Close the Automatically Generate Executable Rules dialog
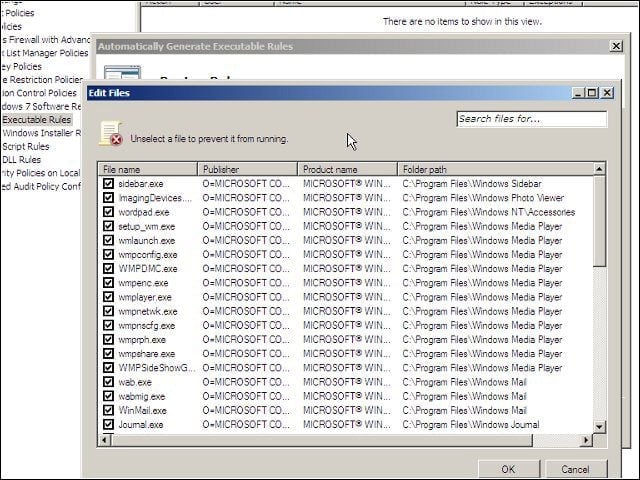 (x=616, y=46)
